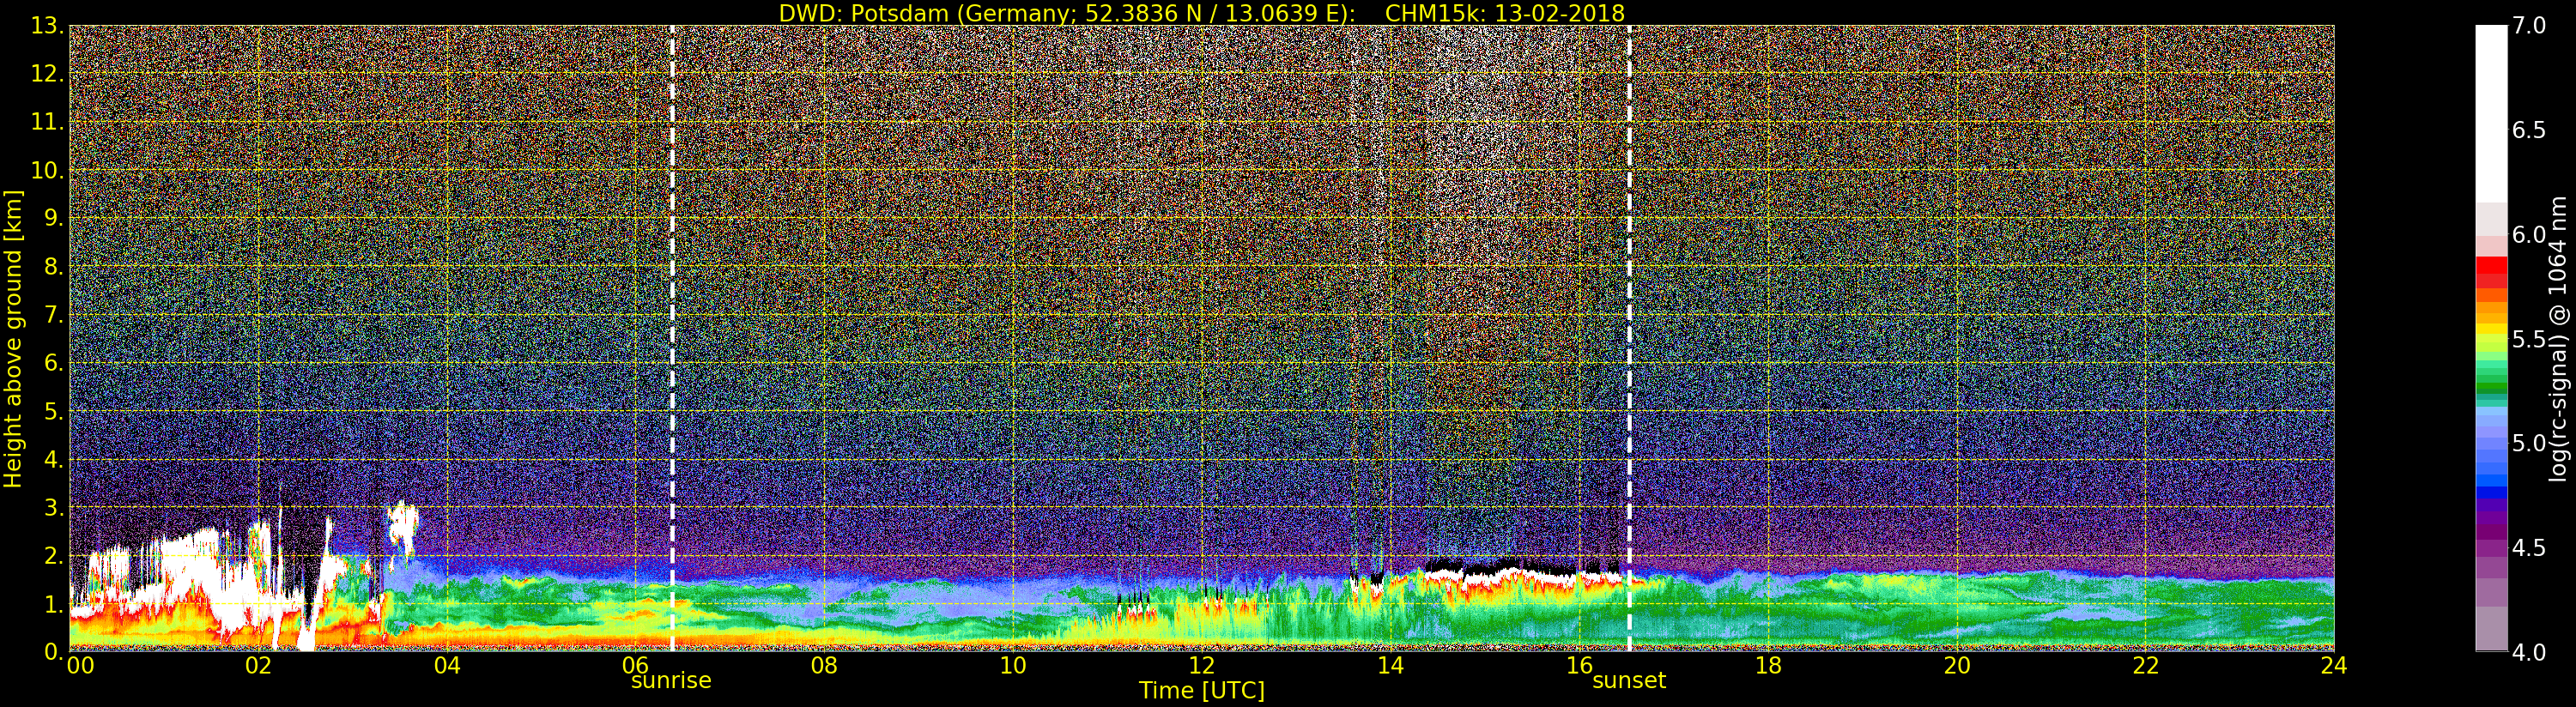
Task: Click the 04 time tick label
Action: tap(447, 665)
